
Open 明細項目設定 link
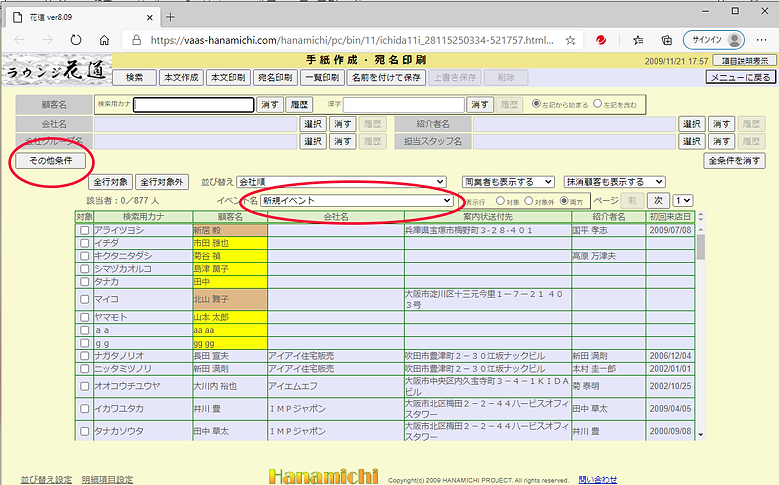coord(107,480)
